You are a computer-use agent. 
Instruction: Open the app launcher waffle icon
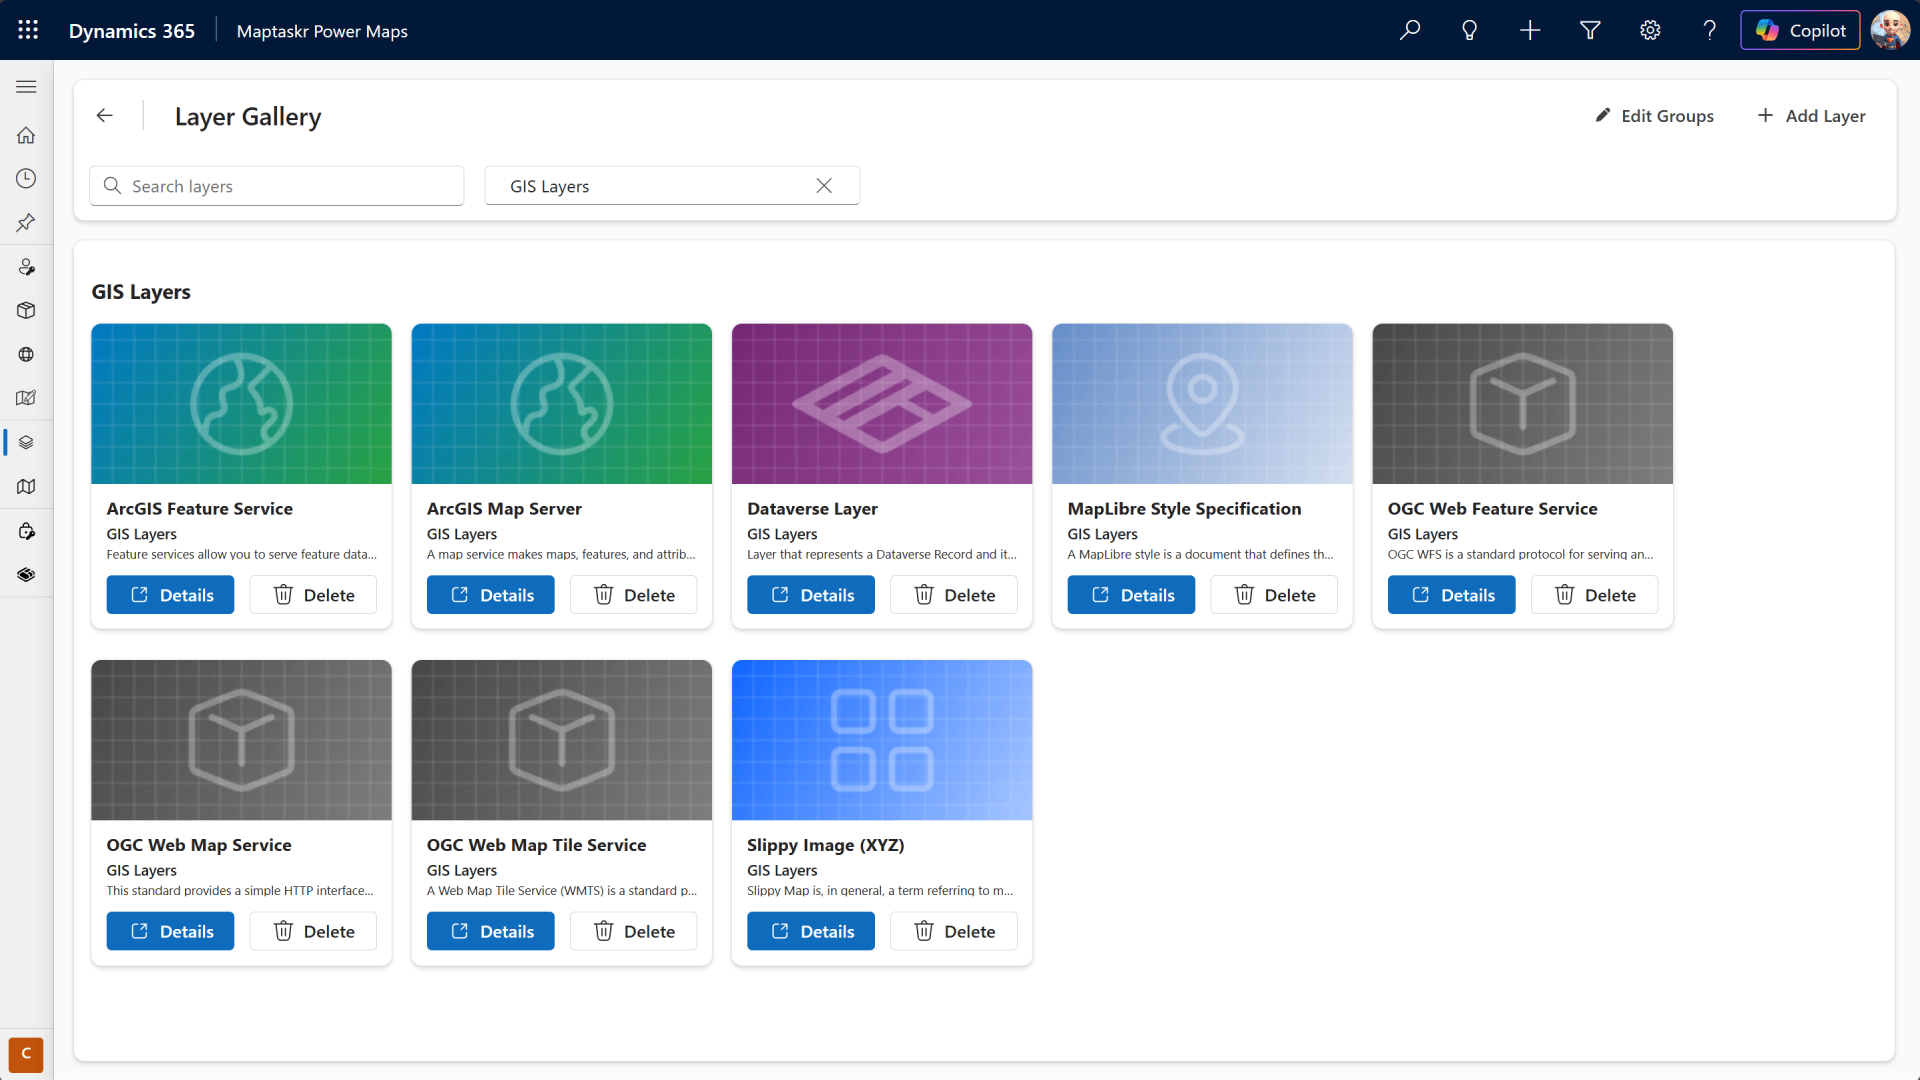[x=28, y=30]
